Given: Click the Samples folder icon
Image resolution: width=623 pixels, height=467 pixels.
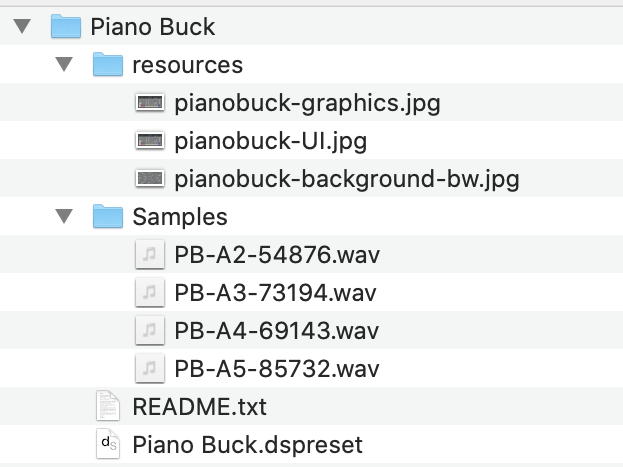Looking at the screenshot, I should click(107, 217).
